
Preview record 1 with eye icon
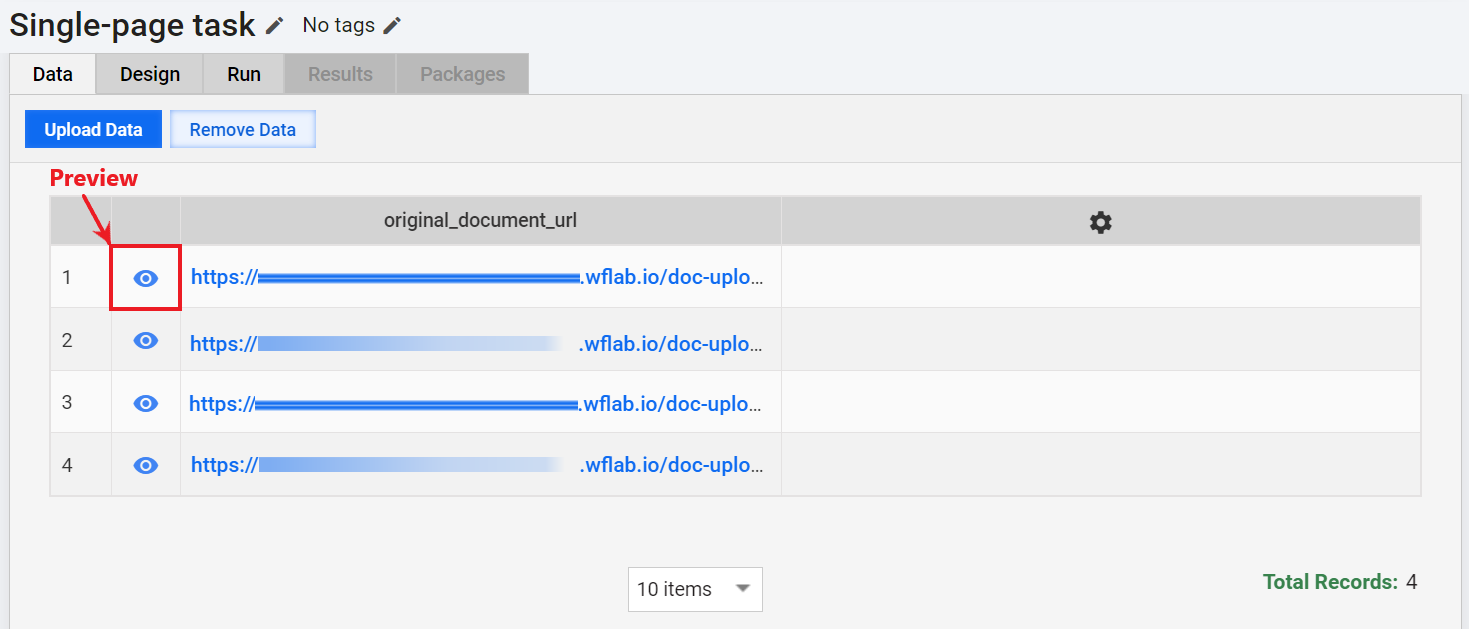[x=146, y=278]
